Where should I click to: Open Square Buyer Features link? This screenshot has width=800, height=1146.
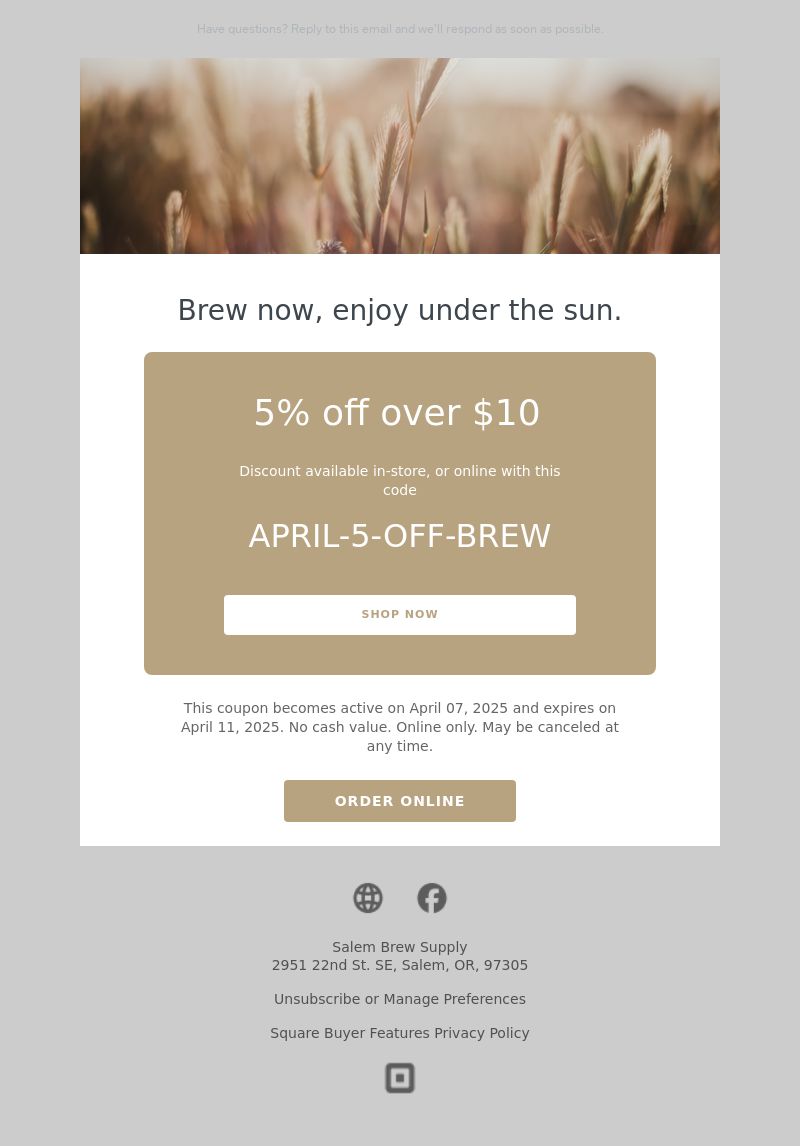[x=350, y=1033]
